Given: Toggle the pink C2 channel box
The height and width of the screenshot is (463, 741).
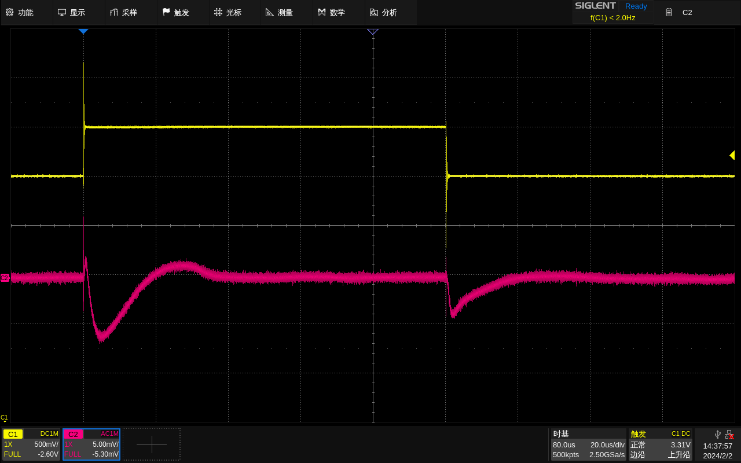Looking at the screenshot, I should [x=91, y=444].
